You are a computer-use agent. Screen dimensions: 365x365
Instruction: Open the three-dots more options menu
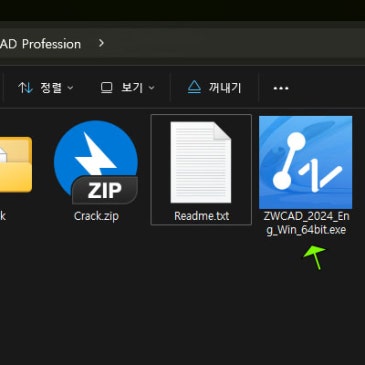(x=281, y=88)
